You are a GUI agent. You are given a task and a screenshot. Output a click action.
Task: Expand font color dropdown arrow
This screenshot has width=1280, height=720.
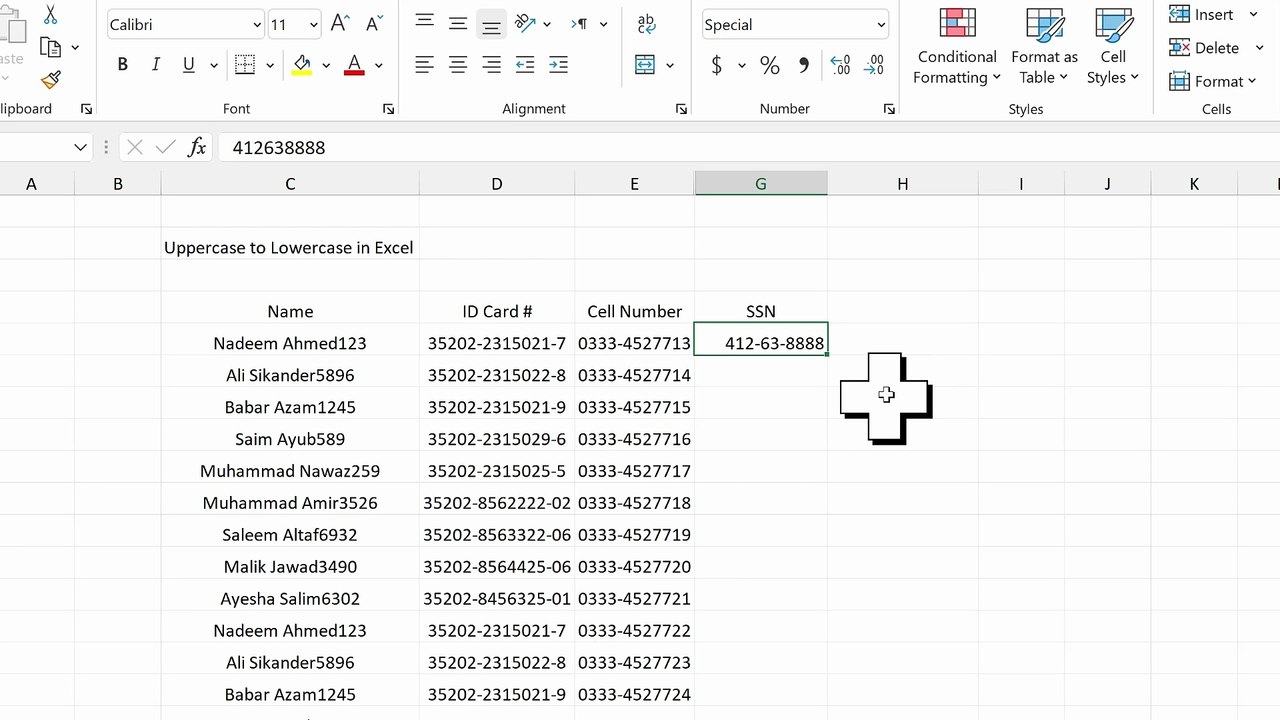(379, 66)
